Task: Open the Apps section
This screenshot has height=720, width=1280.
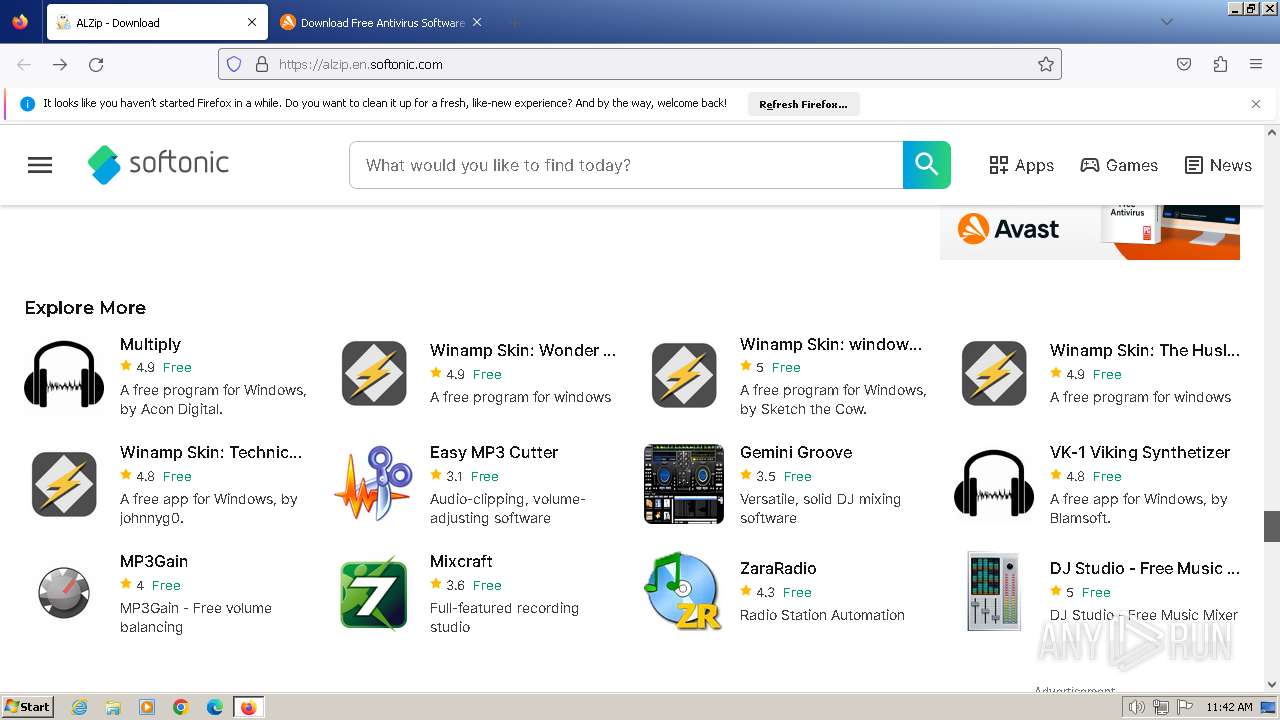Action: click(x=1021, y=165)
